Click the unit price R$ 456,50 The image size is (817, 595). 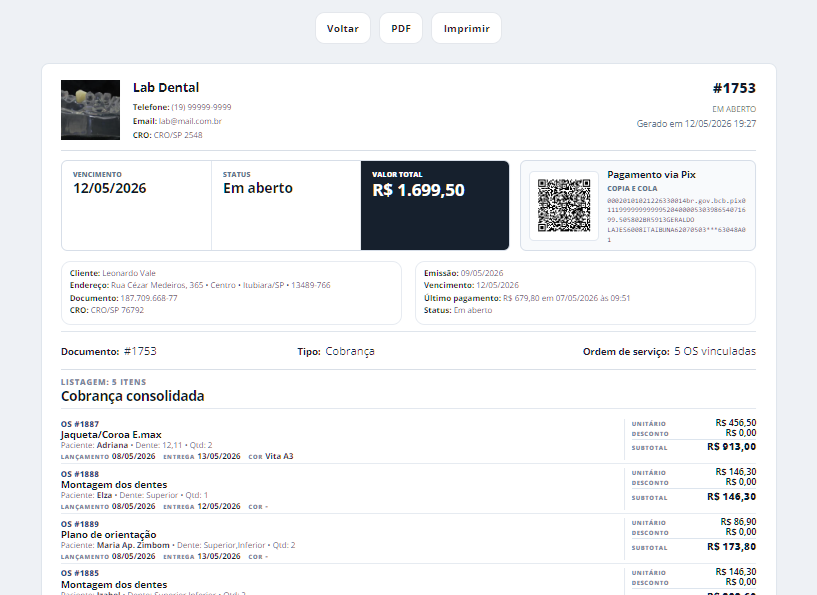pyautogui.click(x=736, y=423)
